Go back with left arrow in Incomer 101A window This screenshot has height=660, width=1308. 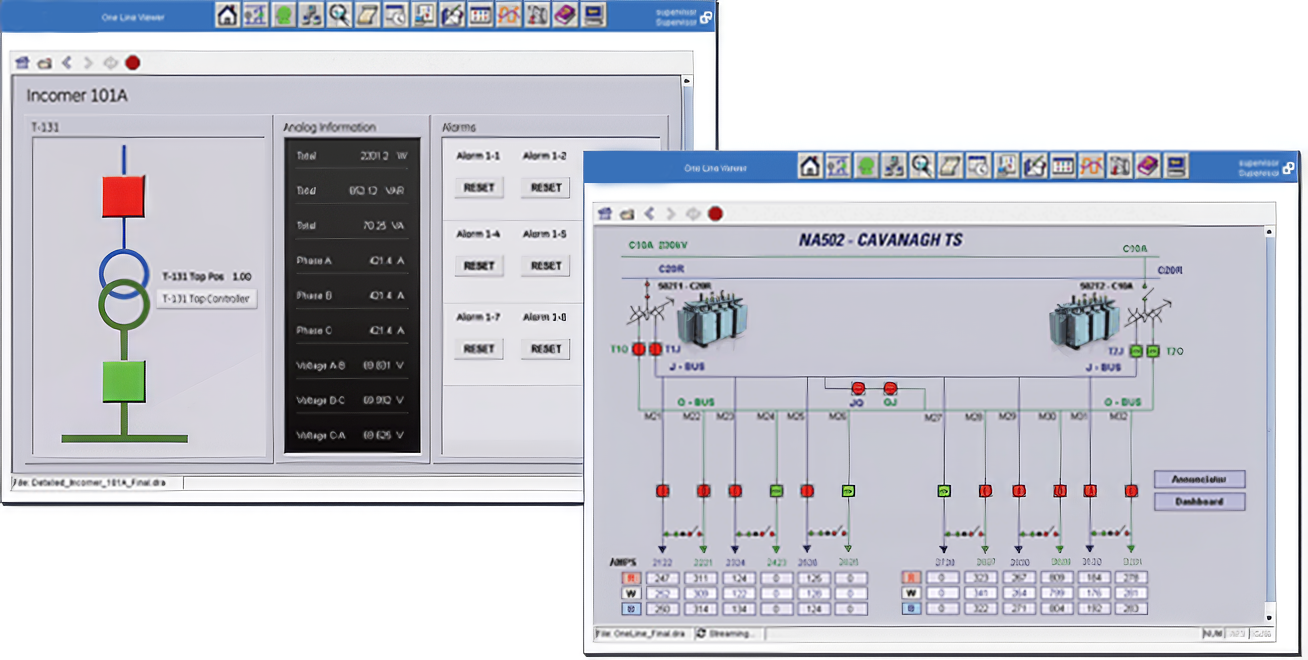66,62
